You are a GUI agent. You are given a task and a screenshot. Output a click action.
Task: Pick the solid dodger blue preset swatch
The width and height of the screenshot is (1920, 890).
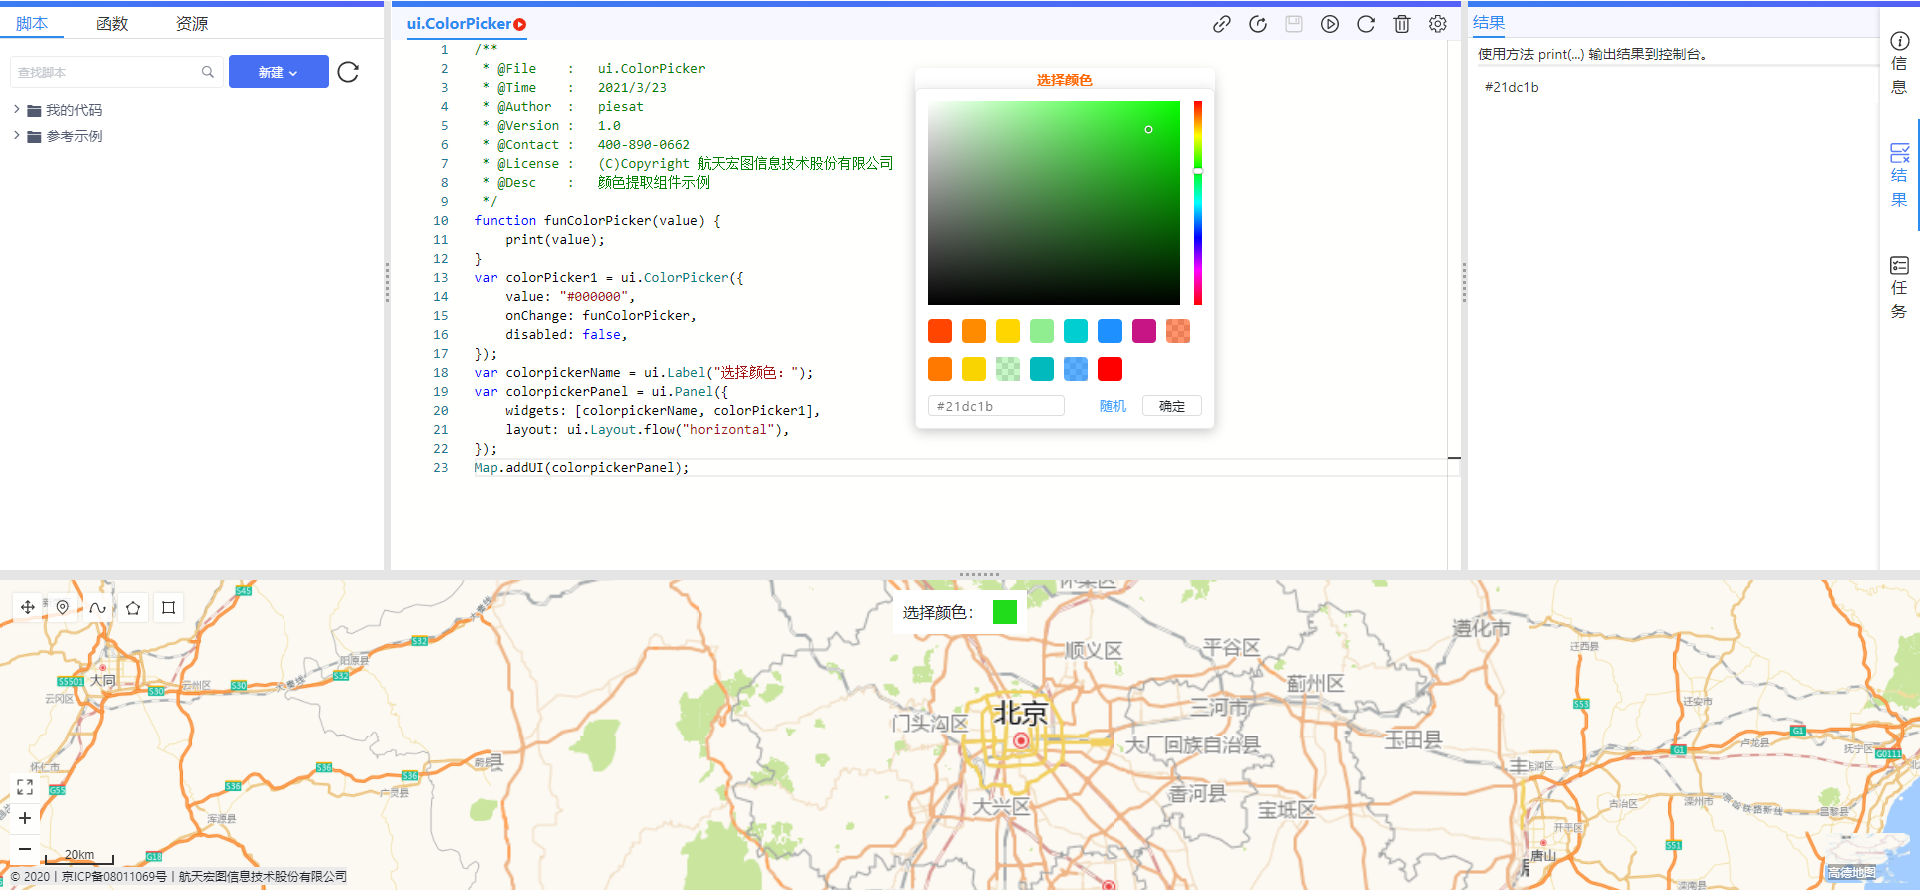(1110, 331)
